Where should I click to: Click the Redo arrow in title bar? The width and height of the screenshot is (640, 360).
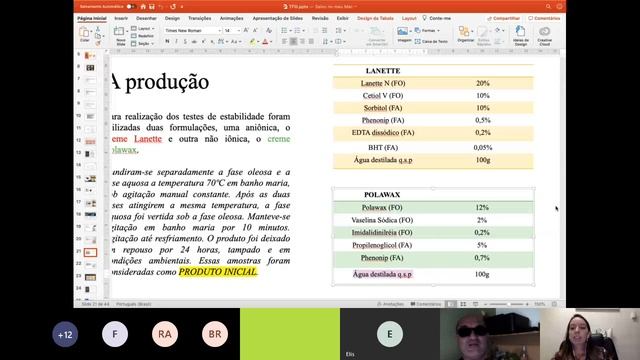pyautogui.click(x=173, y=7)
